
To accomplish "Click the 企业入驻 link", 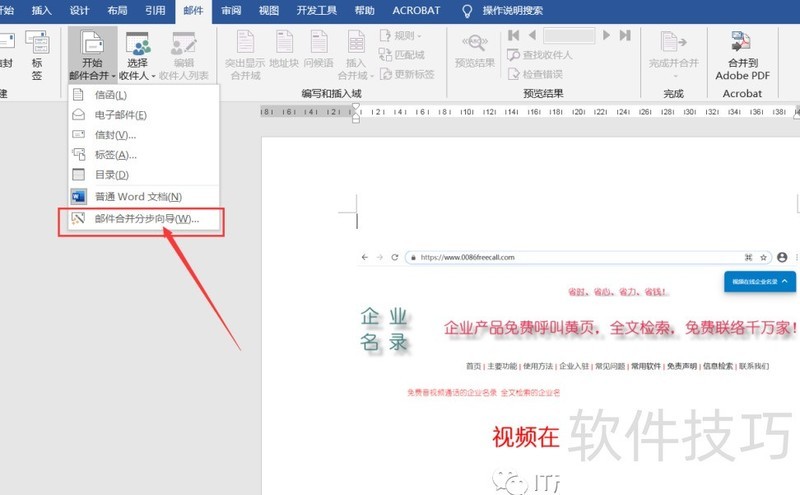I will [574, 366].
